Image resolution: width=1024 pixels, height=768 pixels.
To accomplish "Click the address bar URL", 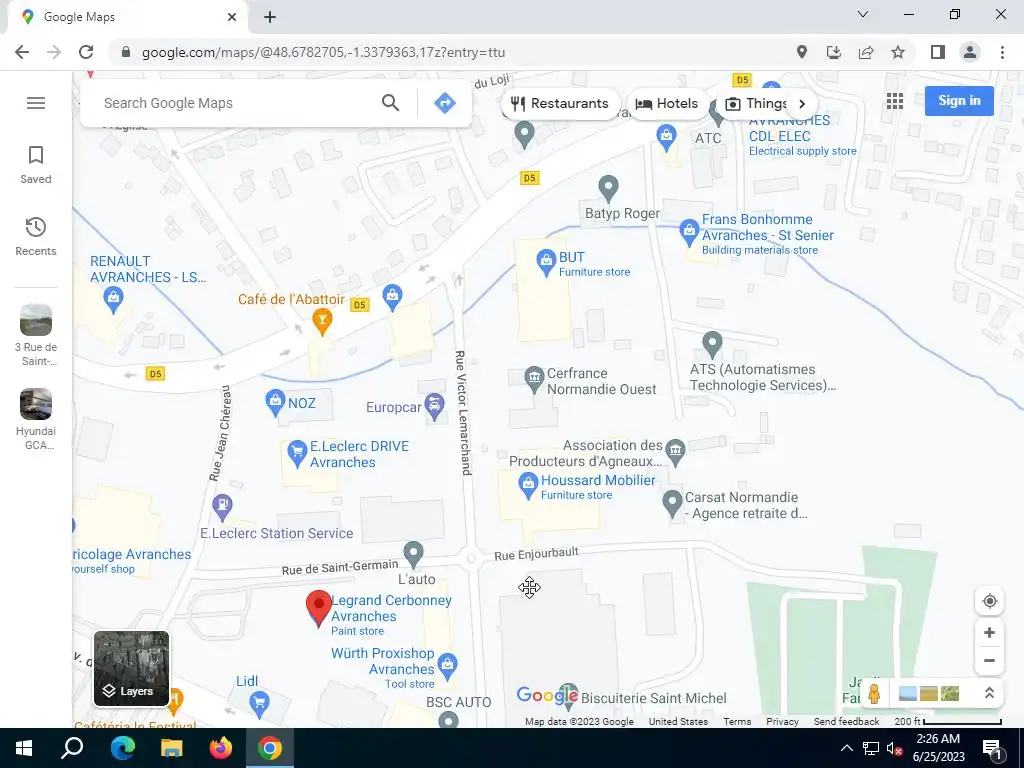I will [x=323, y=52].
